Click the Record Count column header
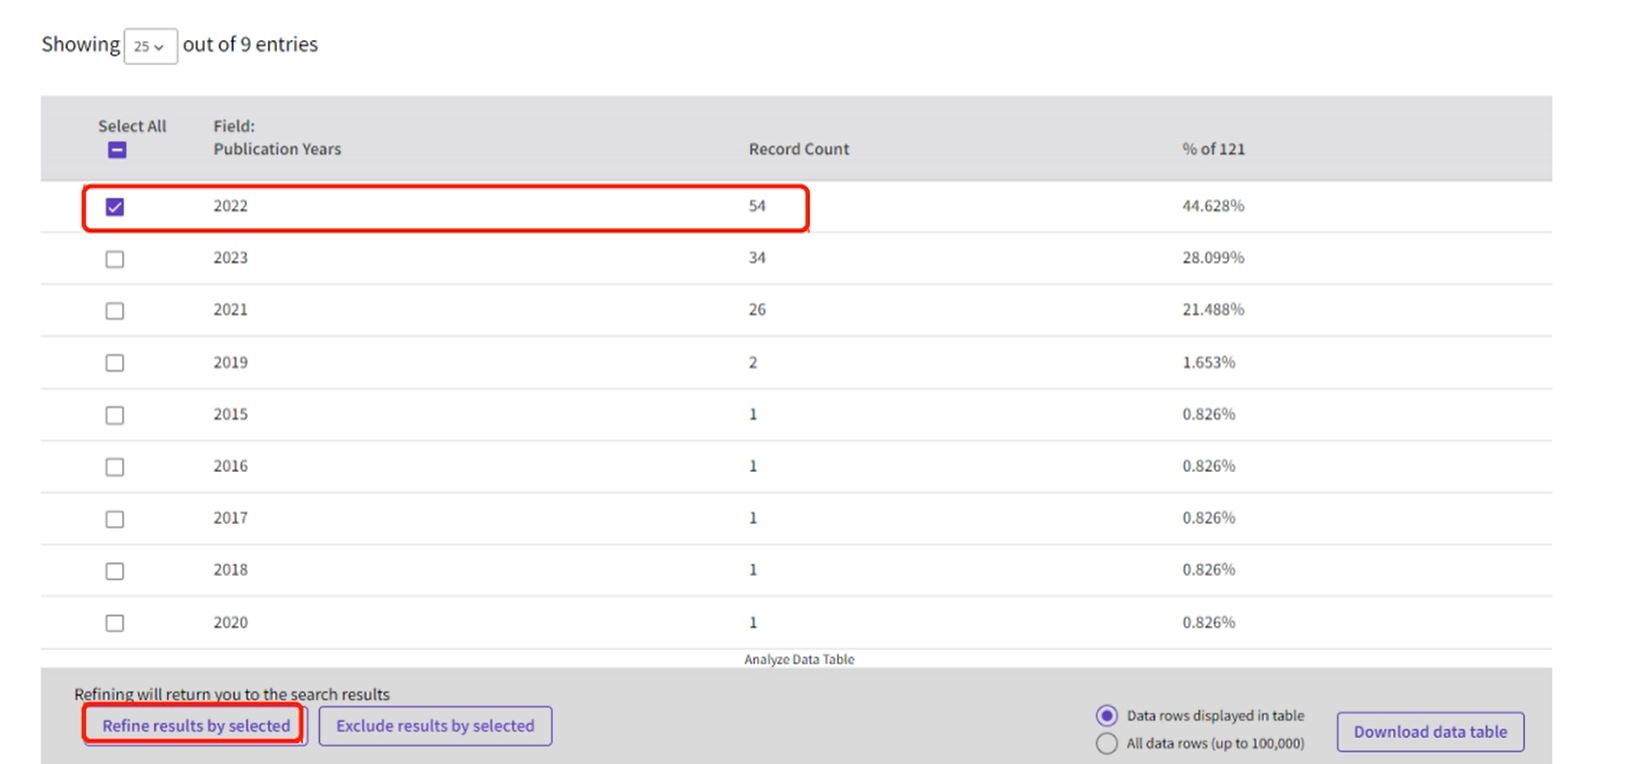 point(798,149)
